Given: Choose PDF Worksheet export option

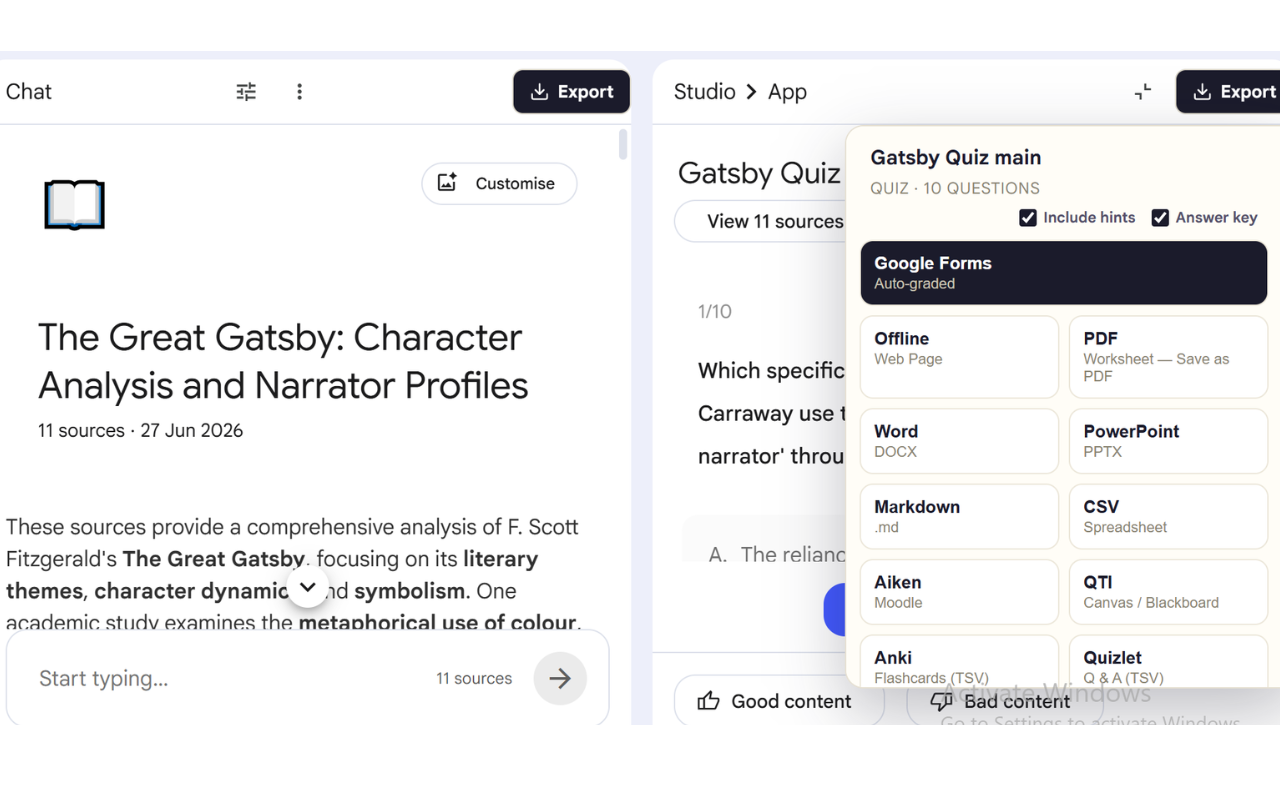Looking at the screenshot, I should point(1168,357).
